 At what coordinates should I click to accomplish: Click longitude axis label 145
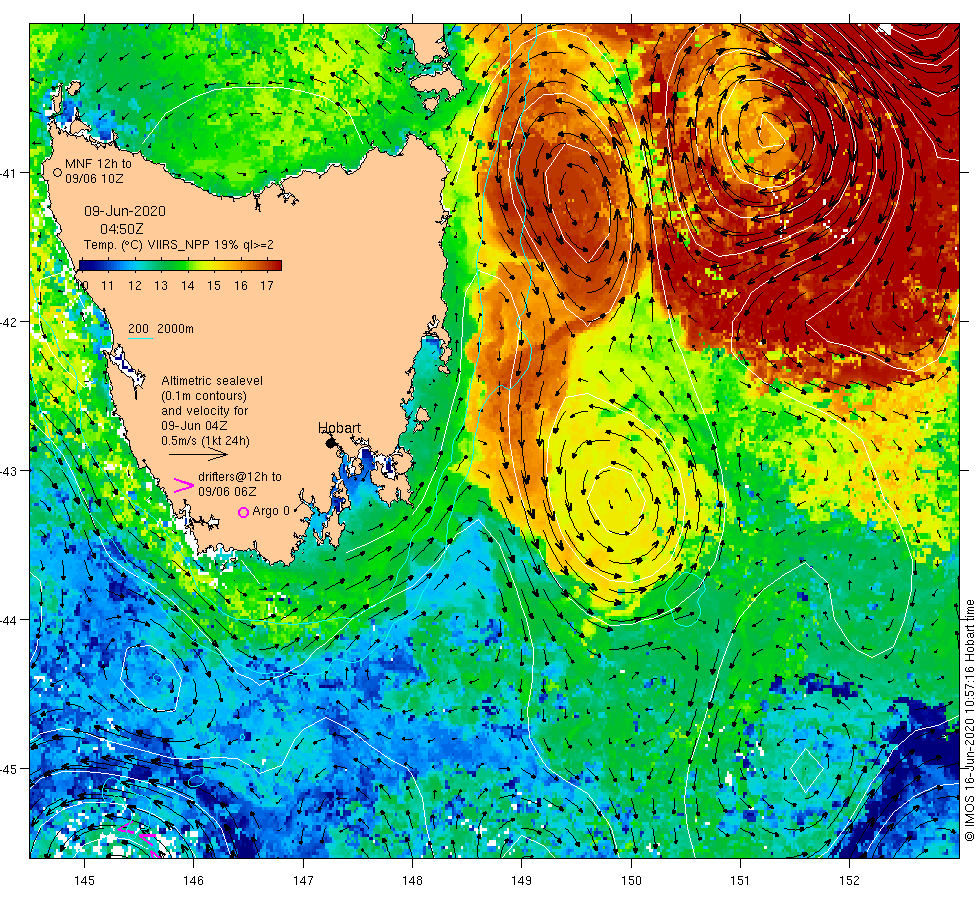[x=84, y=881]
